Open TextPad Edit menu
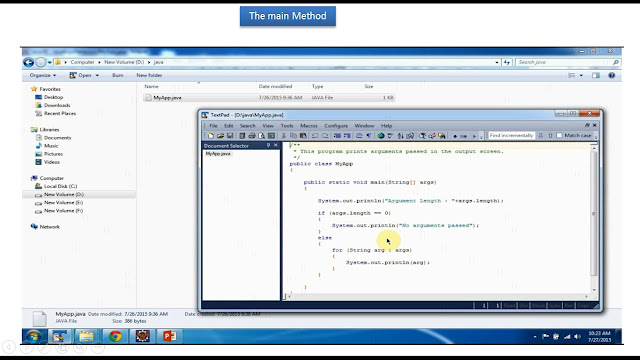Image resolution: width=640 pixels, height=360 pixels. point(229,126)
